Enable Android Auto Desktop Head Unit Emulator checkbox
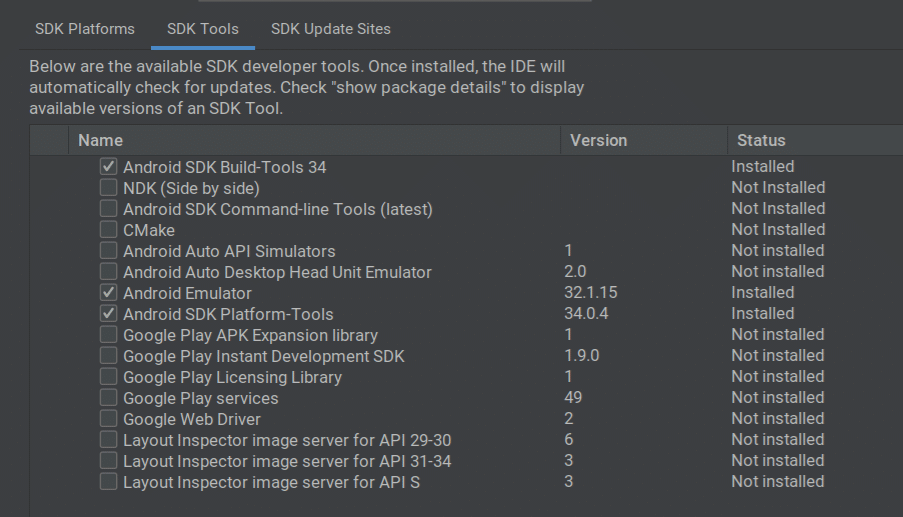This screenshot has width=903, height=517. pos(108,271)
